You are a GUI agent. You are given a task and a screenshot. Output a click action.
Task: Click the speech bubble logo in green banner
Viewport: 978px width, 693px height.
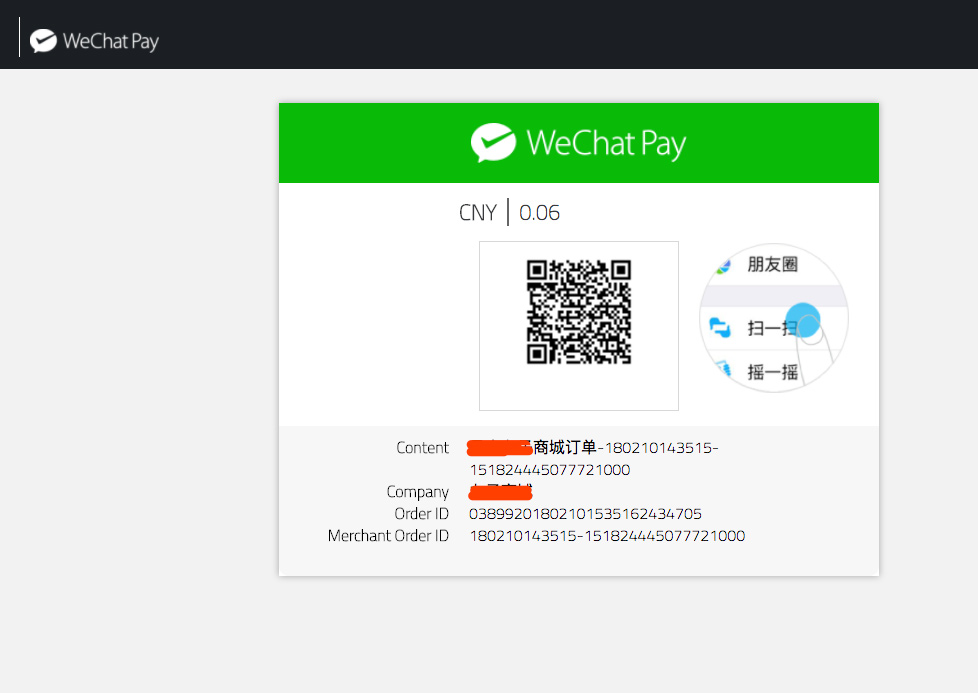pos(493,143)
